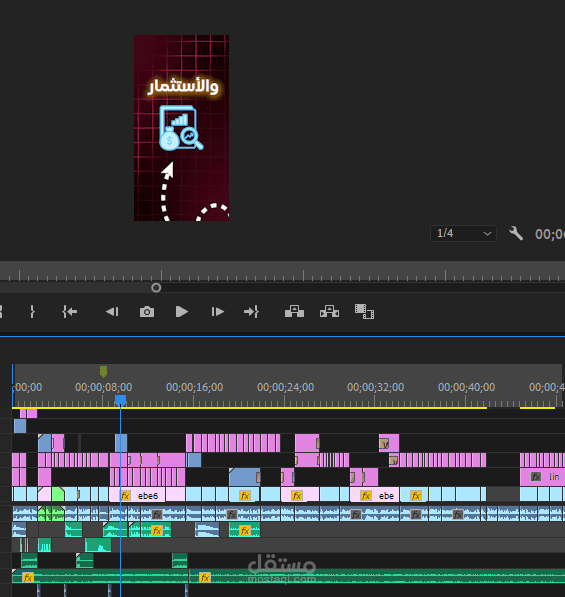Click the Program Monitor preview frame
Screen dimensions: 565x597
(181, 128)
